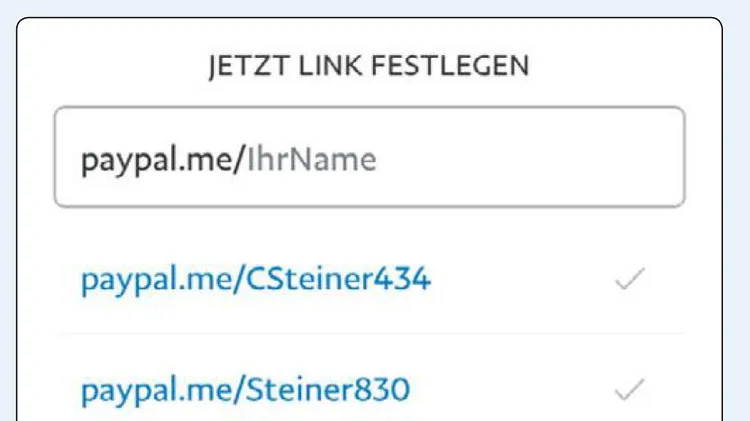Click the blue paypal.me/ part of the second suggestion

(x=163, y=391)
